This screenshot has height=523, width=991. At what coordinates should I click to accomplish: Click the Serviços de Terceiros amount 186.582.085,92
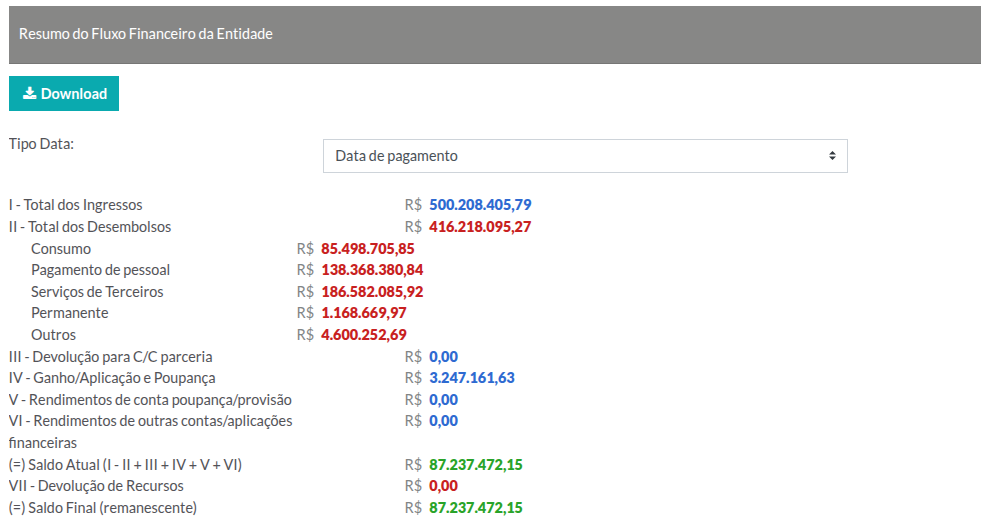pos(372,292)
